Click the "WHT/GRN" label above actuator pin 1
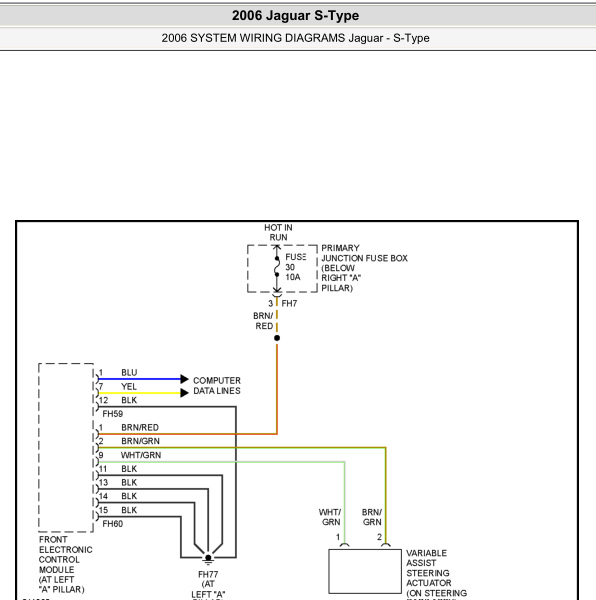Image resolution: width=596 pixels, height=600 pixels. (x=330, y=517)
